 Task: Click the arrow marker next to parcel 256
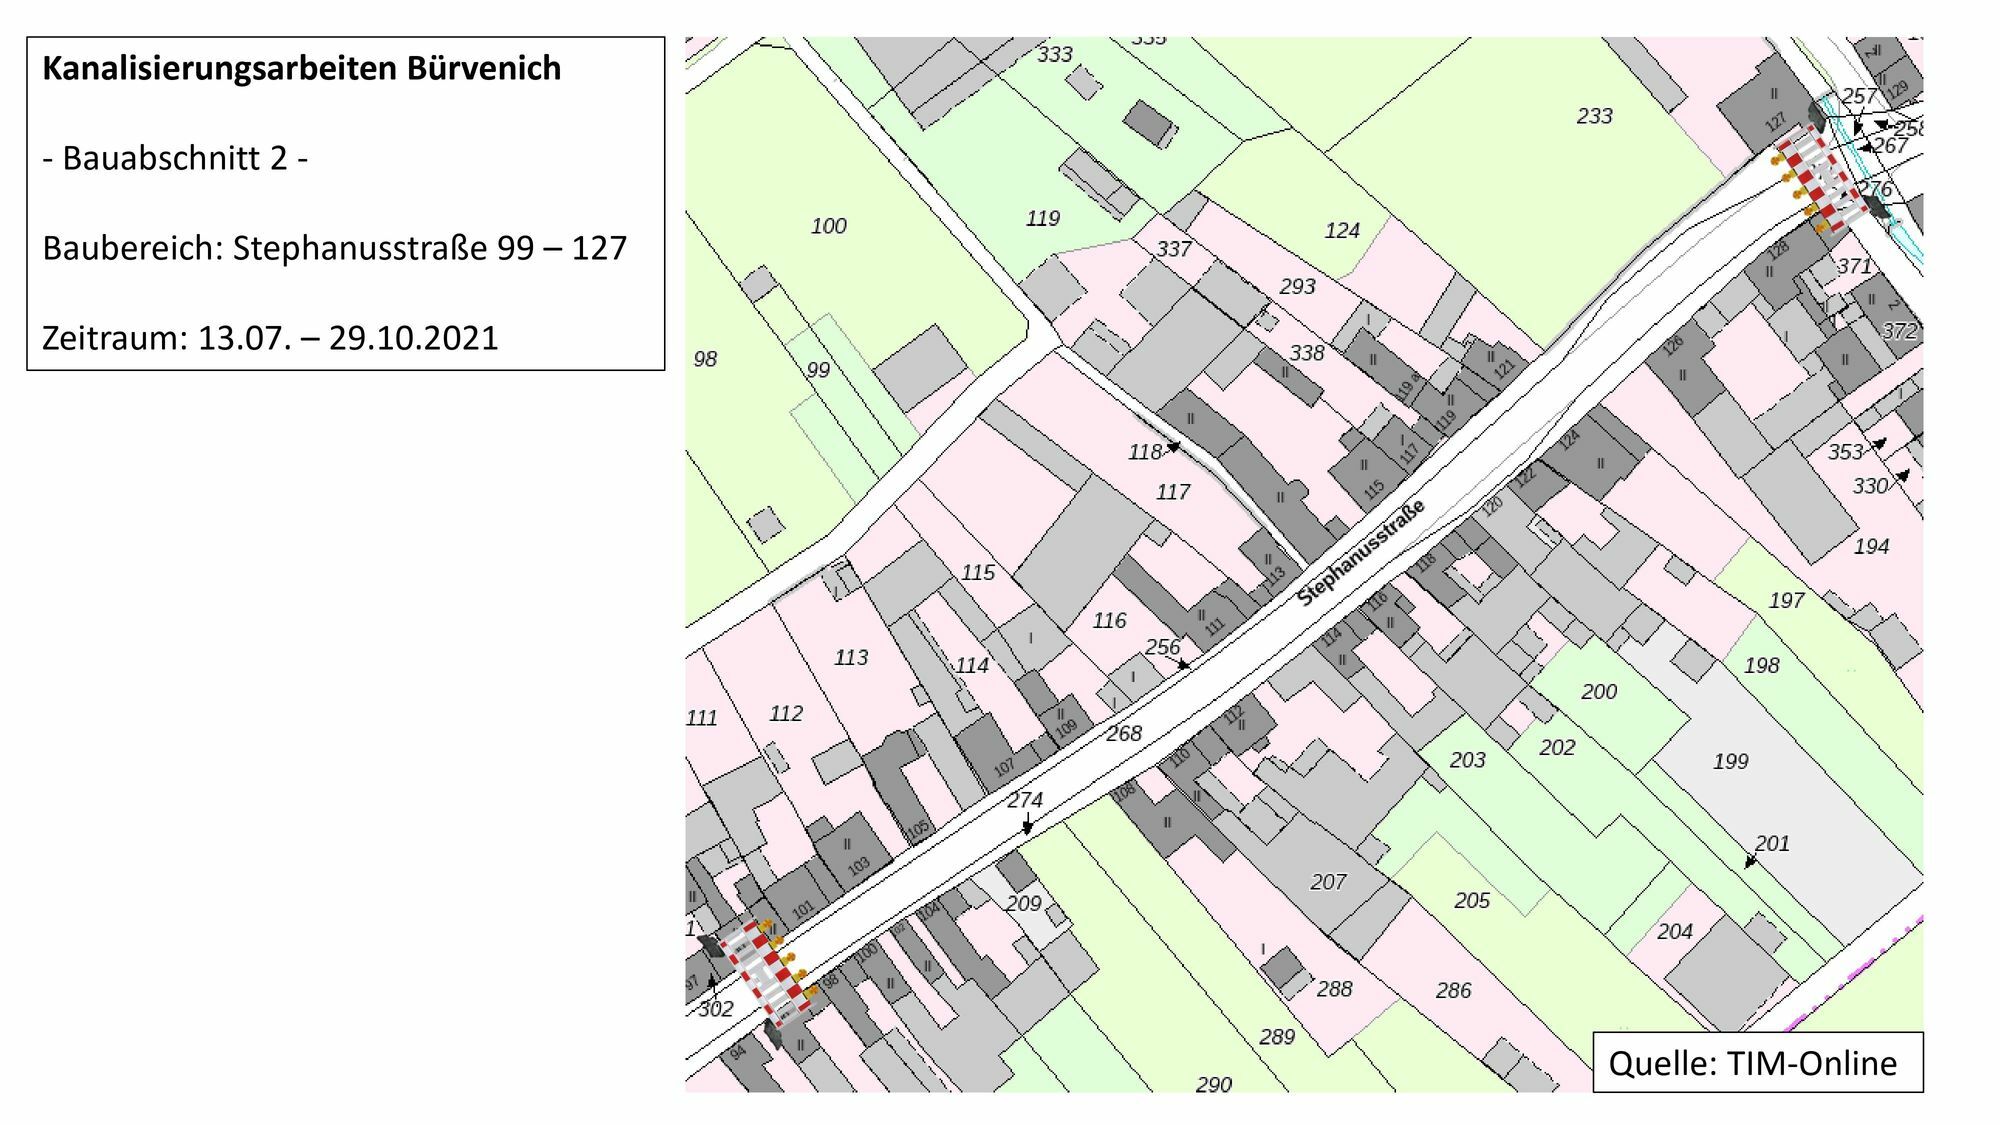click(1184, 664)
